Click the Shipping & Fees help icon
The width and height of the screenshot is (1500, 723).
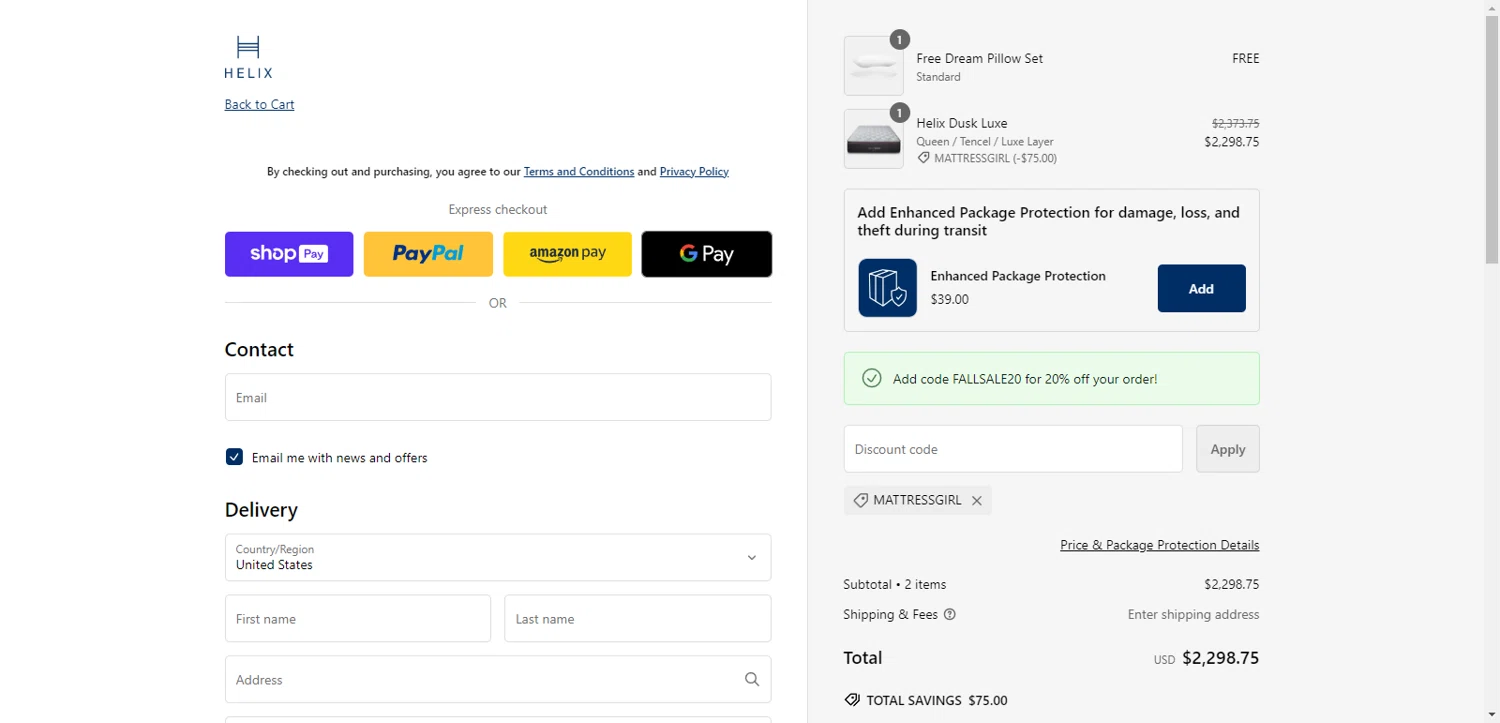[950, 614]
